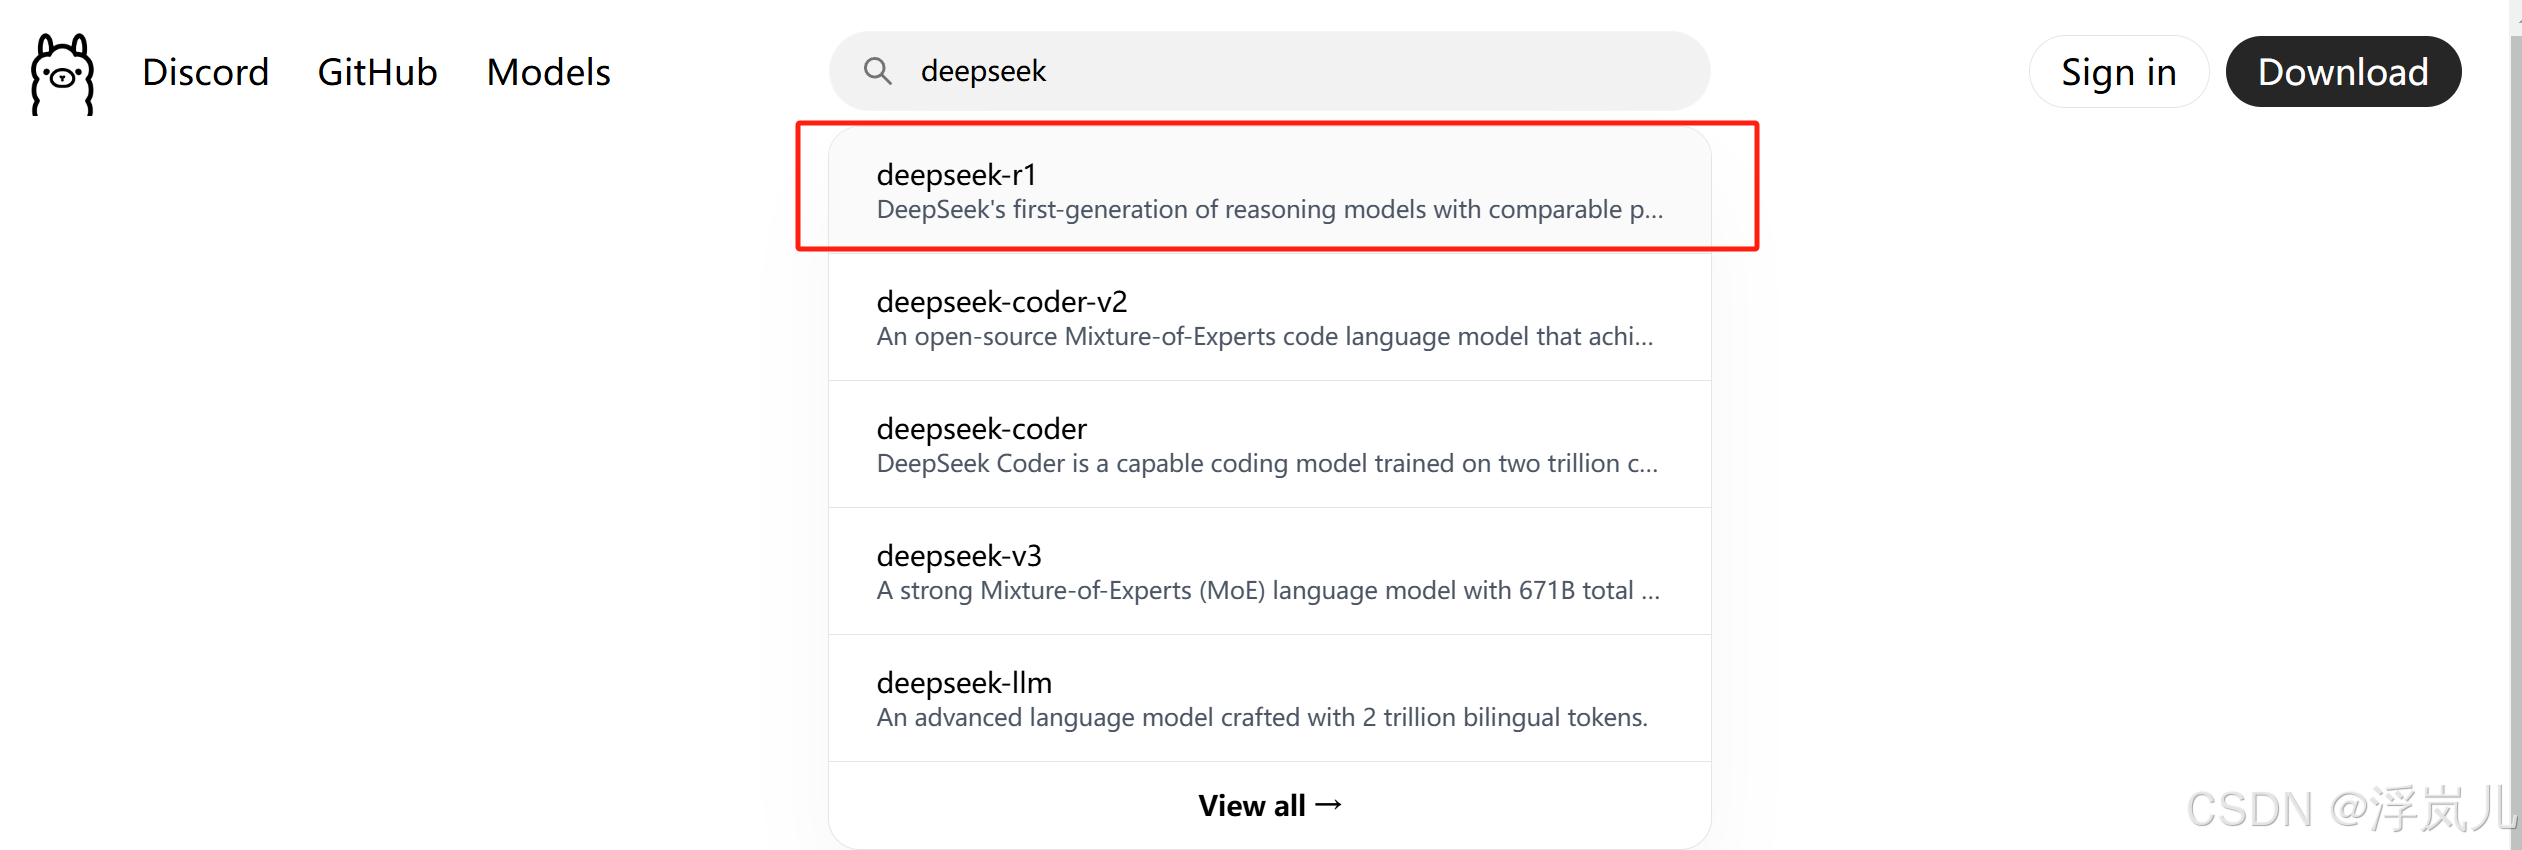The width and height of the screenshot is (2522, 850).
Task: Select the deepseek-llm search result
Action: tap(1269, 698)
